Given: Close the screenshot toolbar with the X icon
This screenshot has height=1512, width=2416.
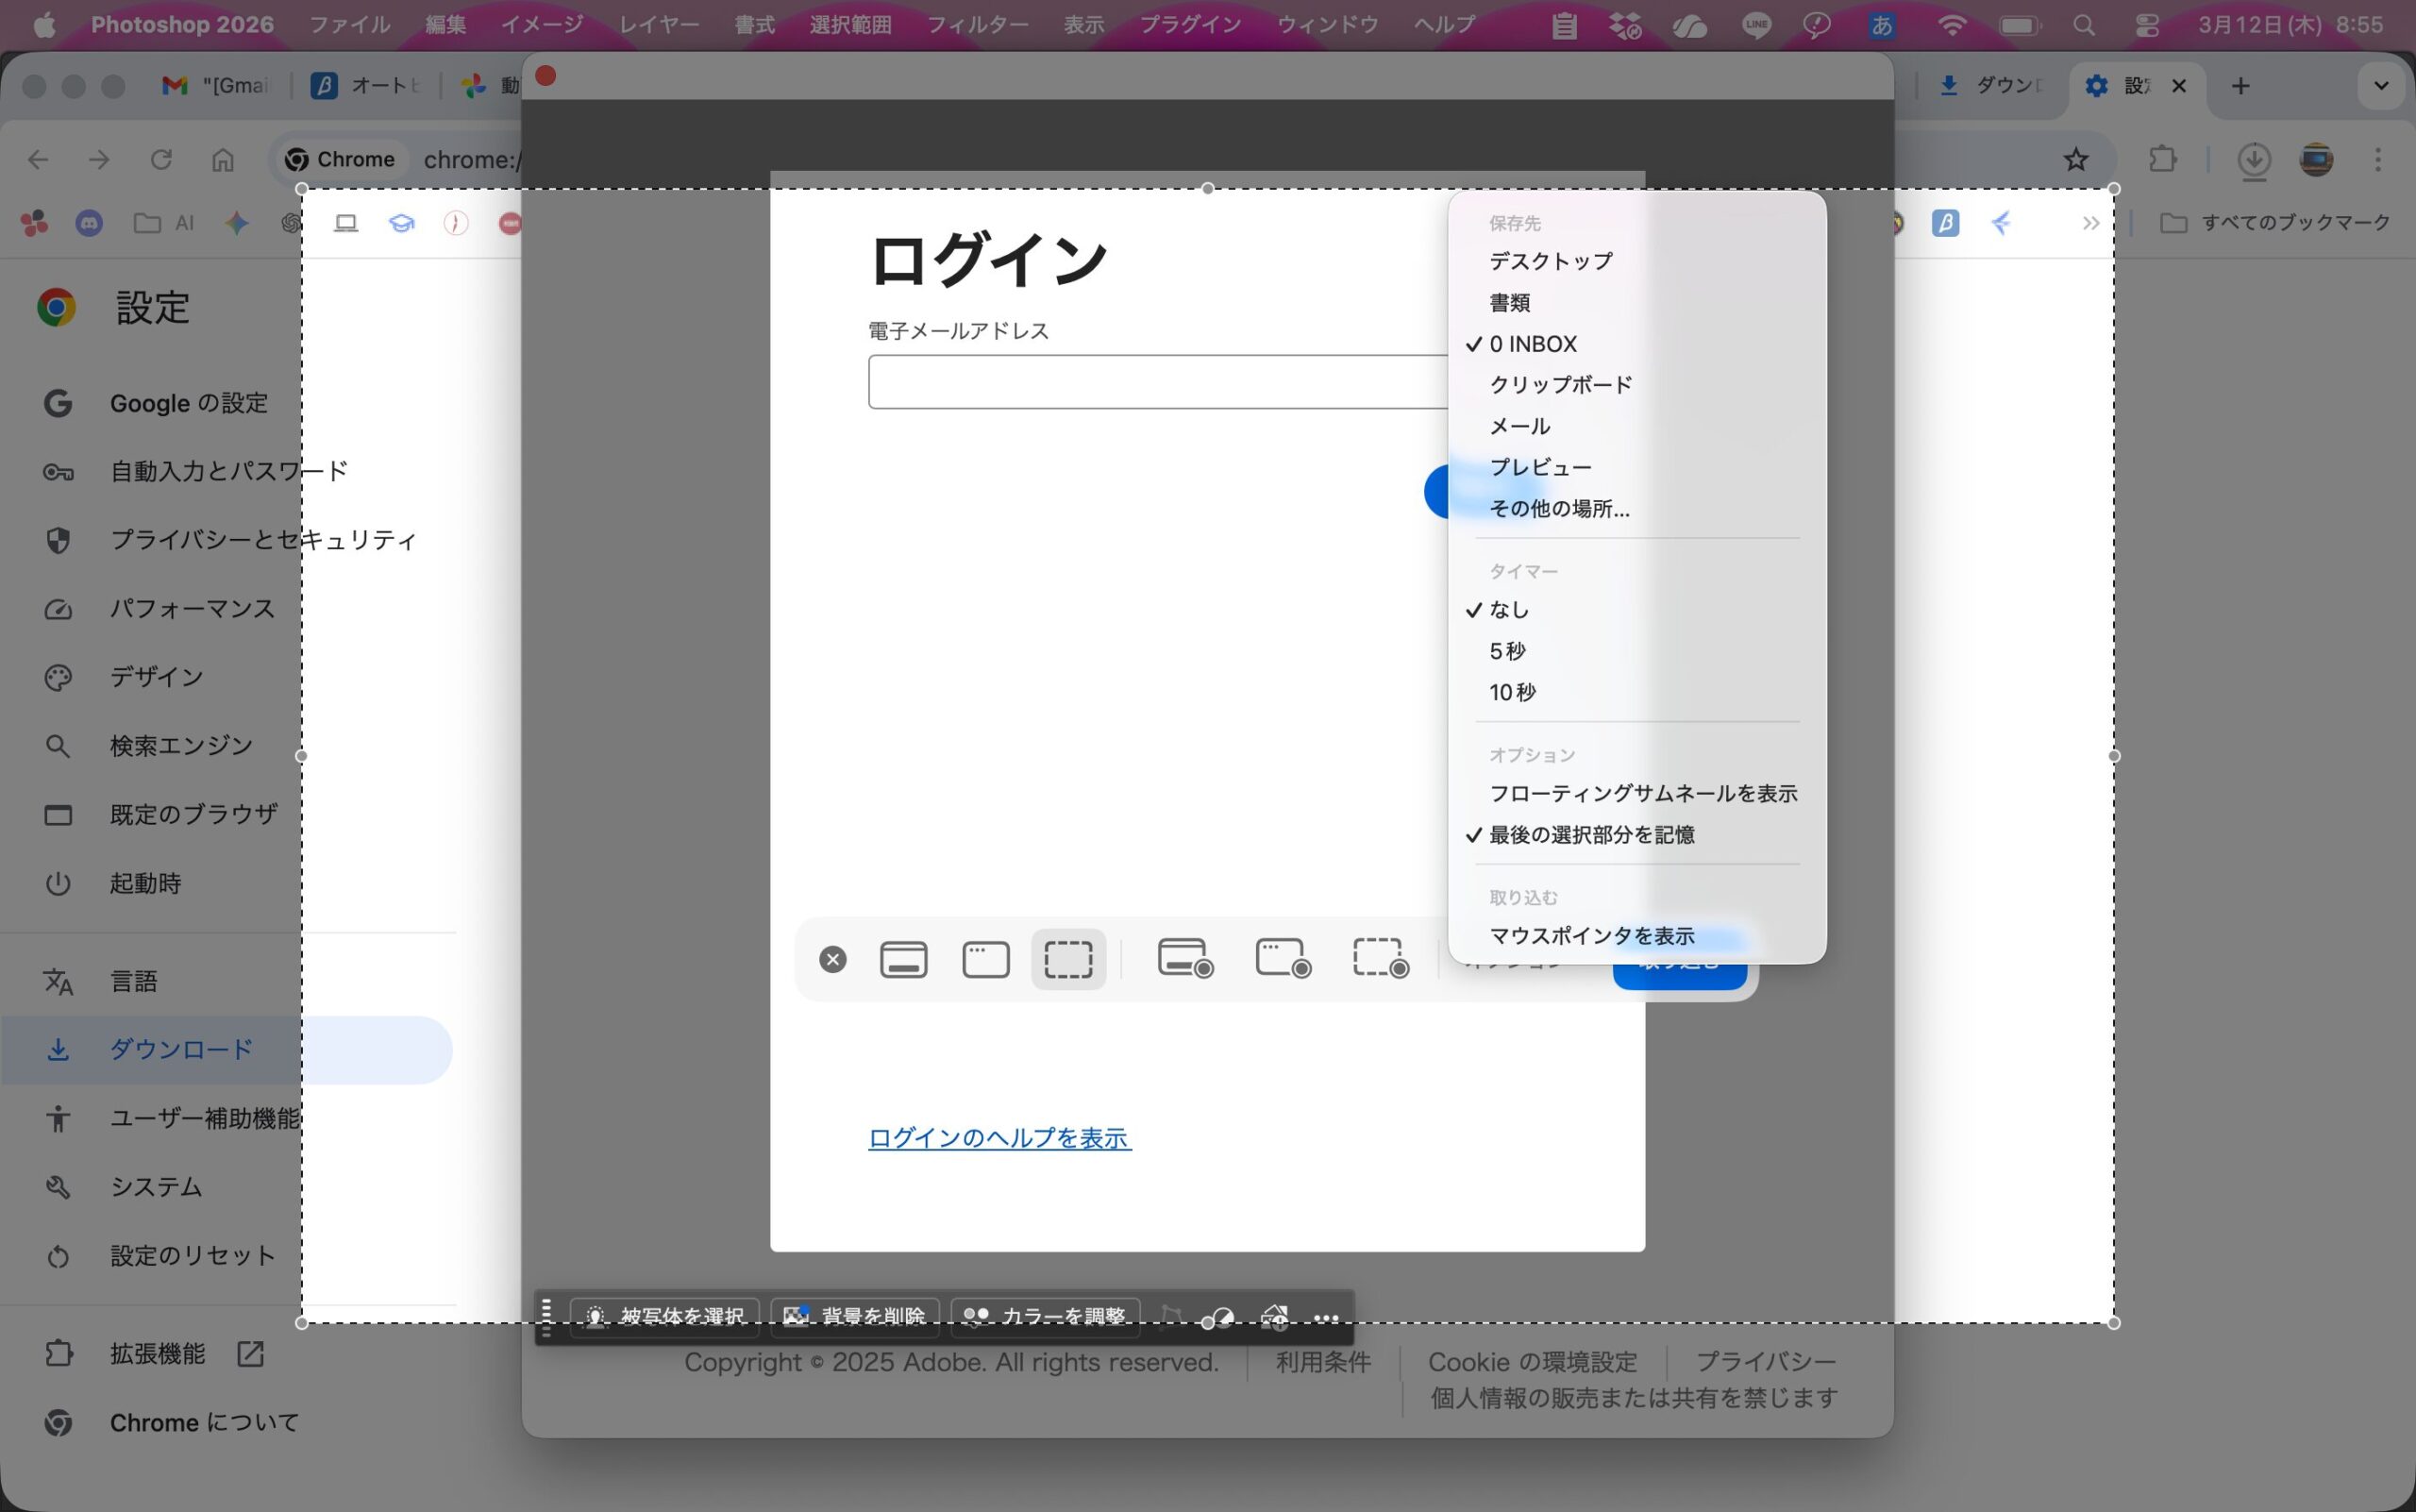Looking at the screenshot, I should pos(832,960).
